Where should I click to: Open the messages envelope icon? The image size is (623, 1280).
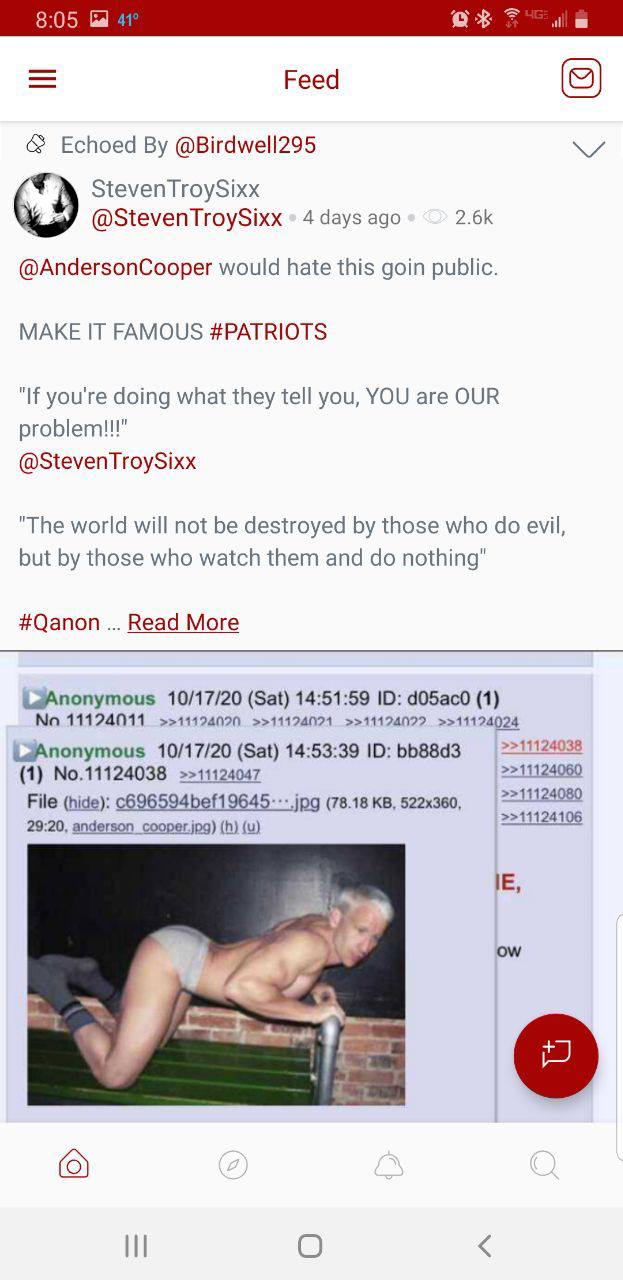[x=581, y=79]
